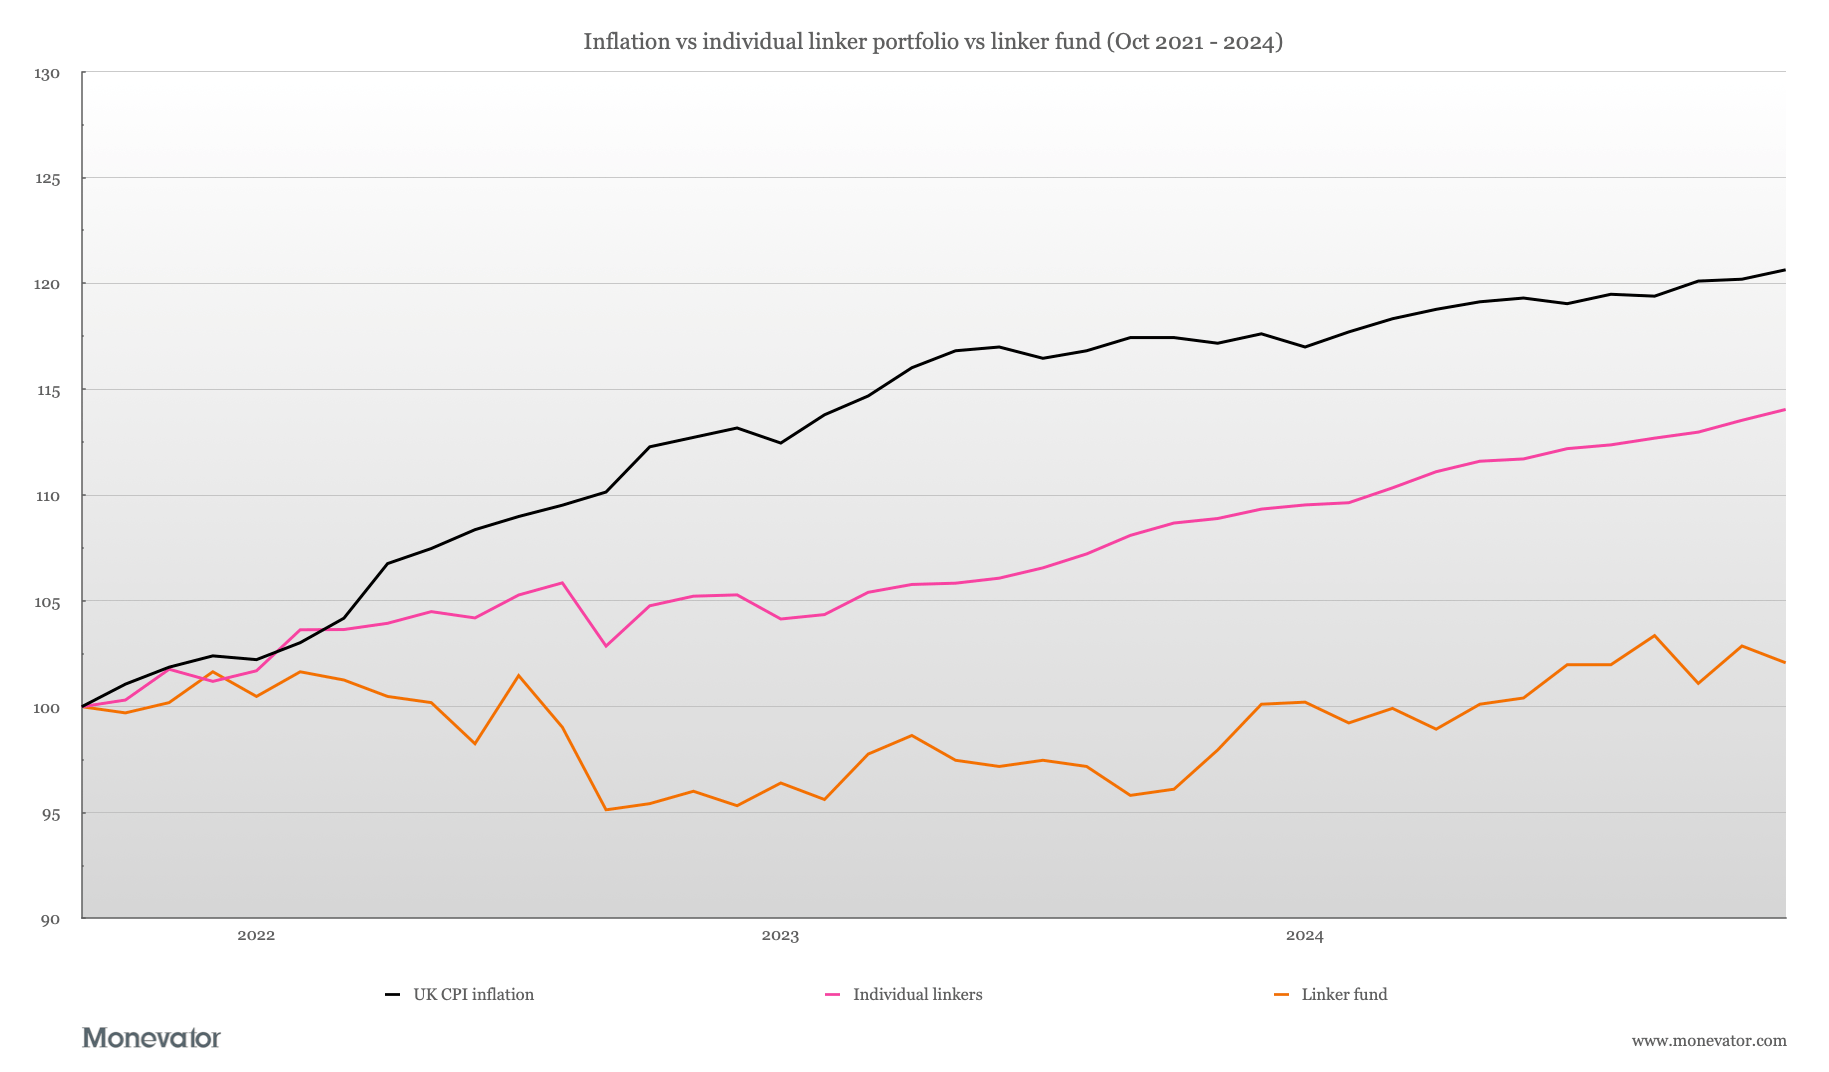Open the www.monevator.com link
The height and width of the screenshot is (1072, 1829).
pos(1708,1041)
